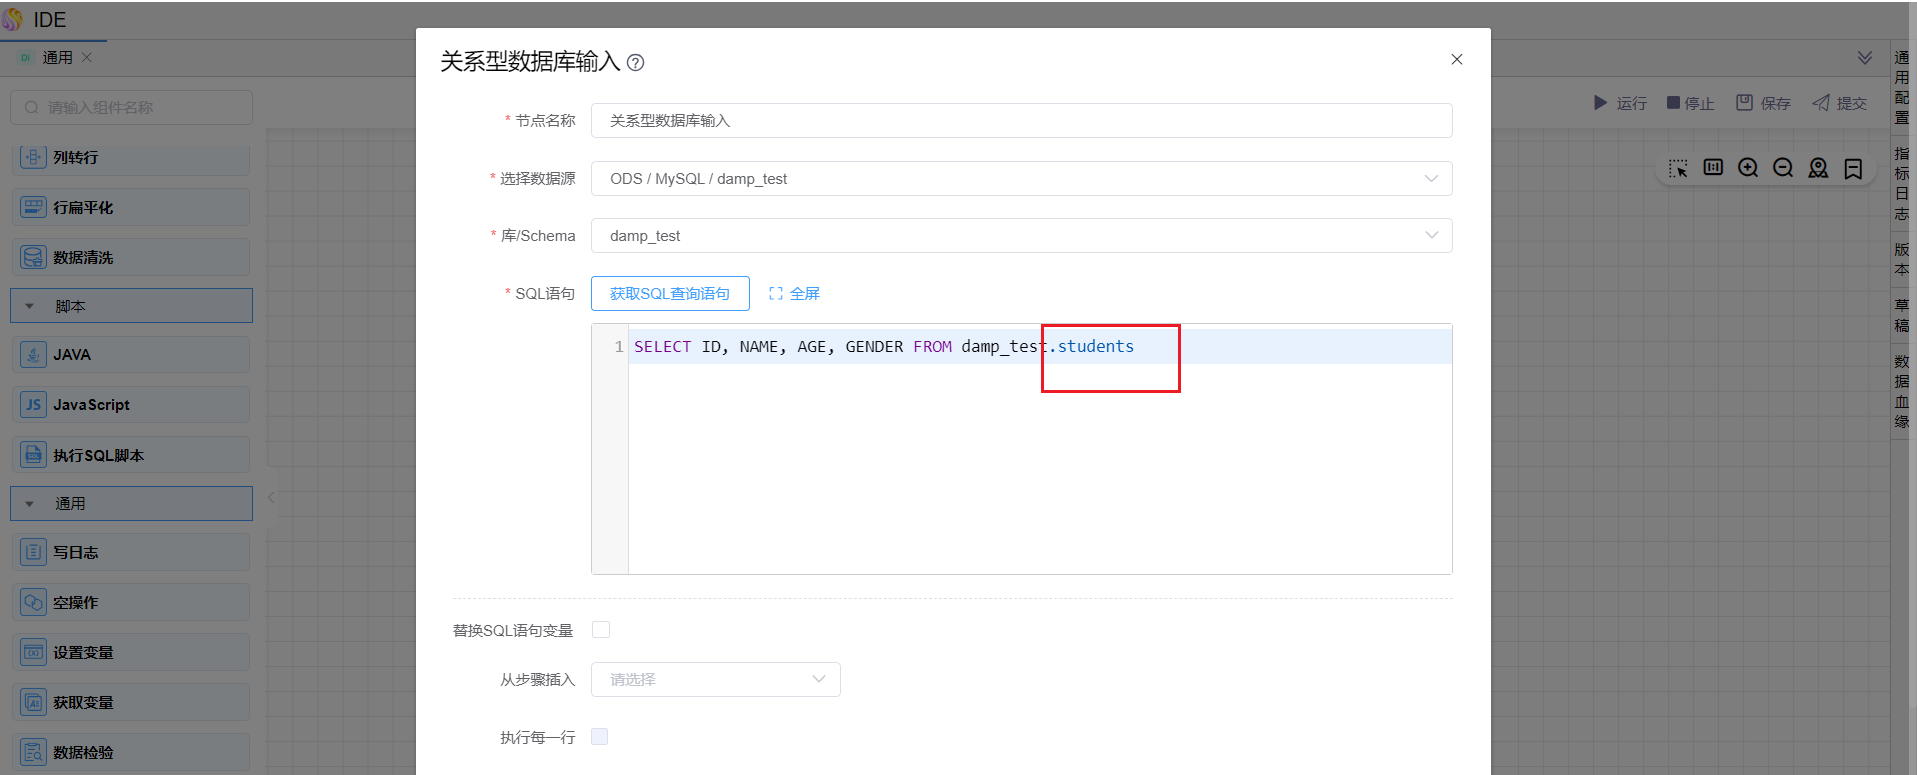
Task: Click the locate-position canvas icon
Action: pos(1818,168)
